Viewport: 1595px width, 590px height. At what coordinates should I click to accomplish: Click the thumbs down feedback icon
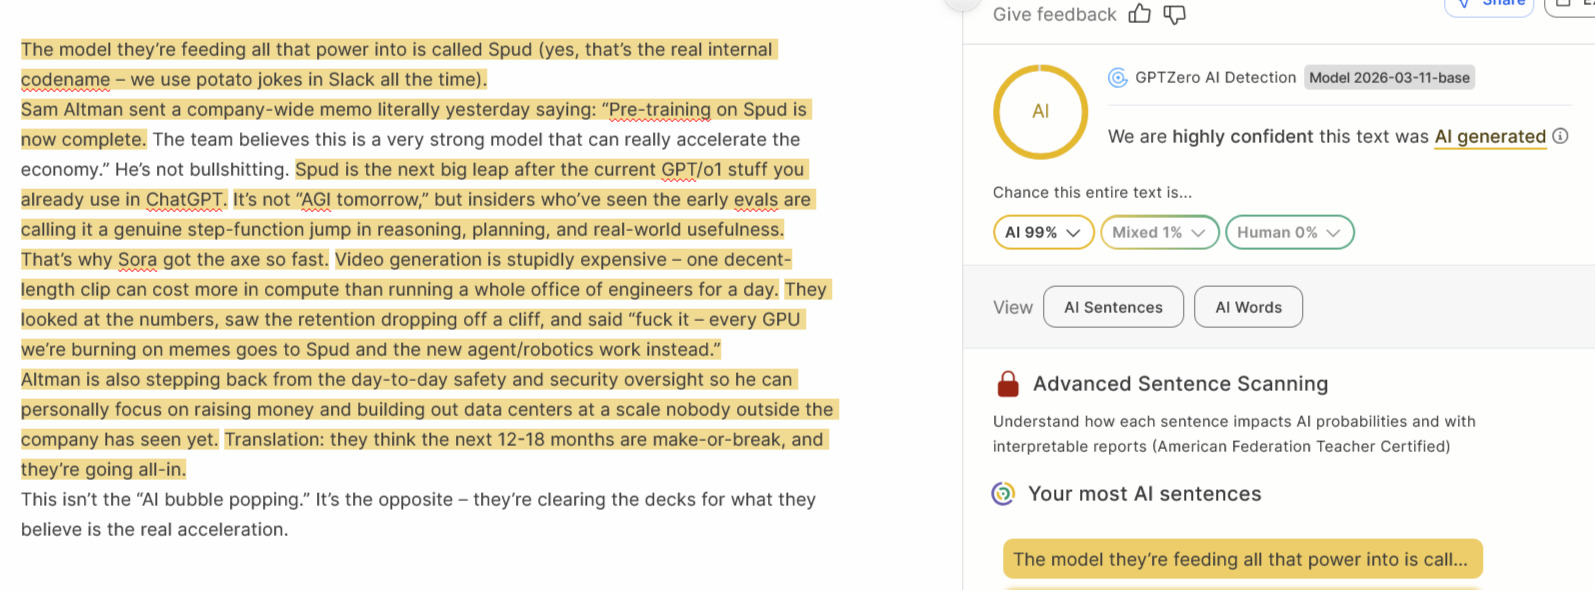pyautogui.click(x=1175, y=14)
